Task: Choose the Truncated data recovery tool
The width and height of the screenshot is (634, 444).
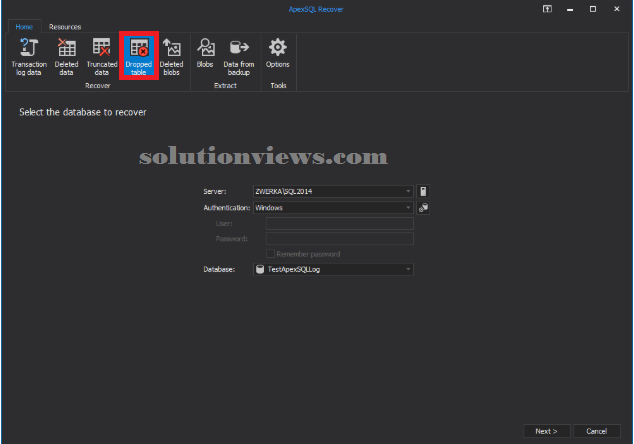Action: [101, 57]
